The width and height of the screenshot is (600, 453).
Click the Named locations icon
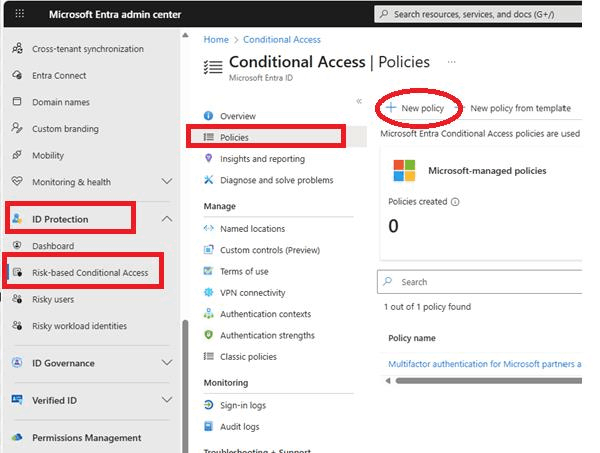[209, 229]
